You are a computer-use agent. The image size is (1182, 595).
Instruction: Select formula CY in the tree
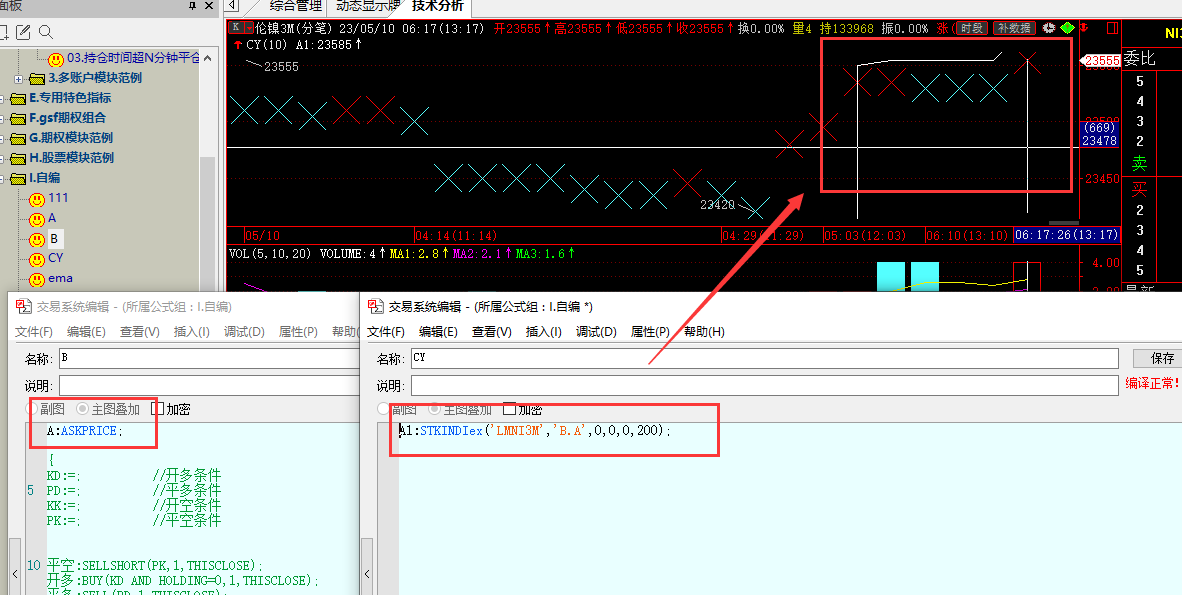tap(56, 258)
